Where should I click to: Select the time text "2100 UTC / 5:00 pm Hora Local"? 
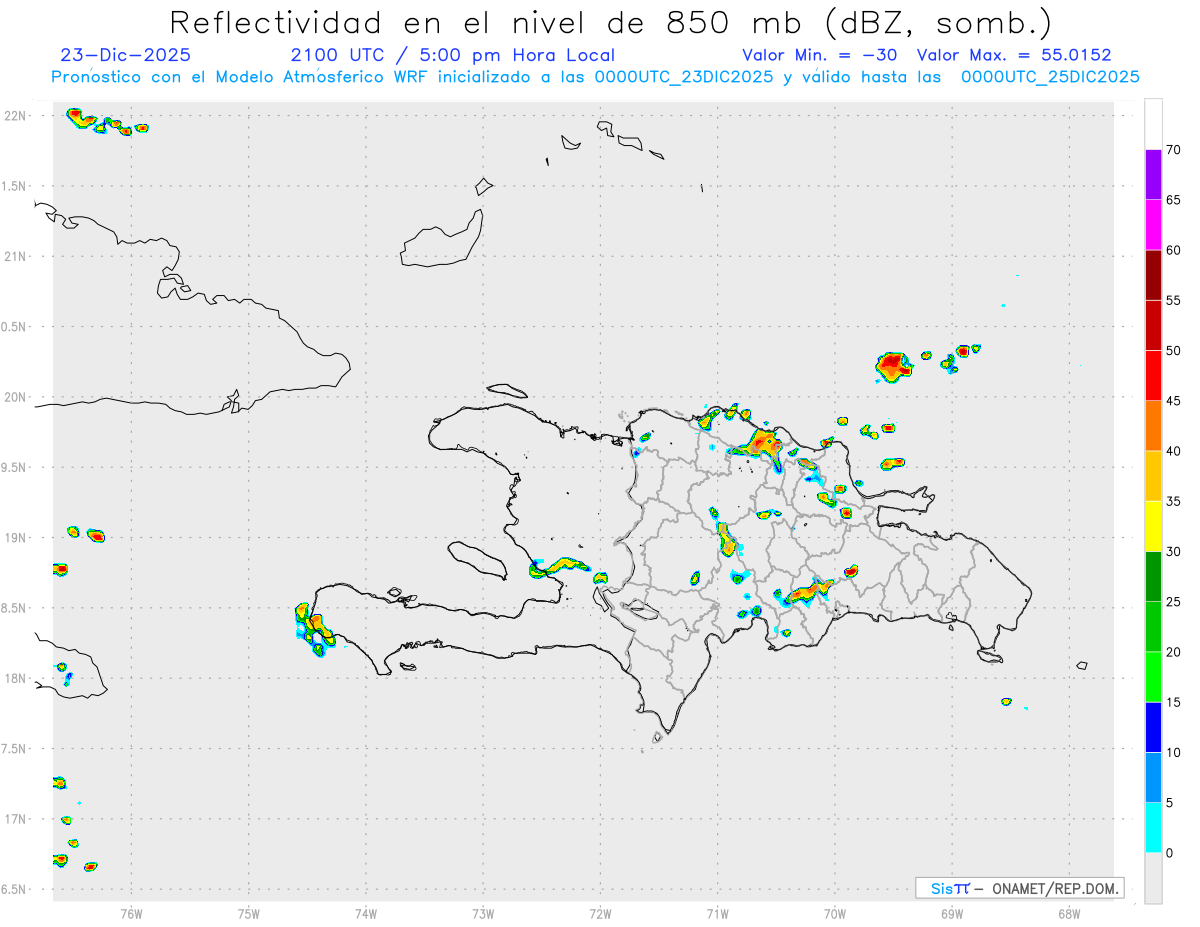(x=453, y=55)
